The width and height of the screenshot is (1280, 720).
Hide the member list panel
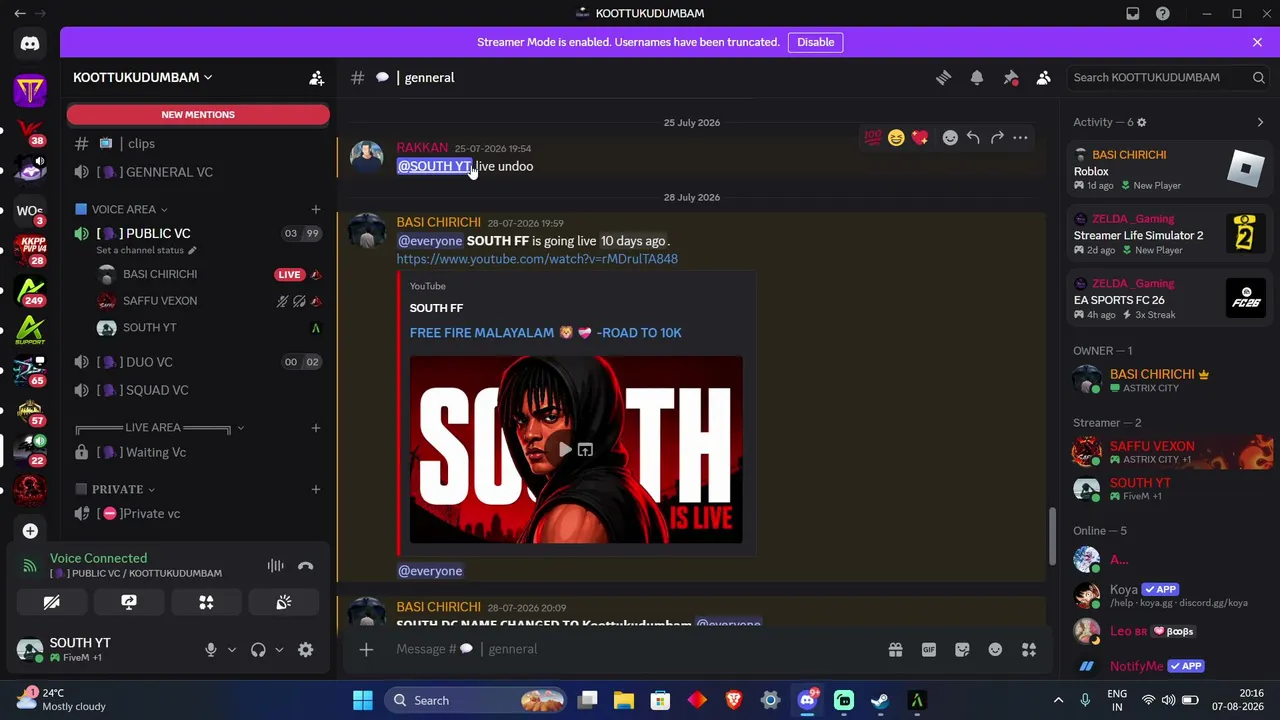(1043, 78)
